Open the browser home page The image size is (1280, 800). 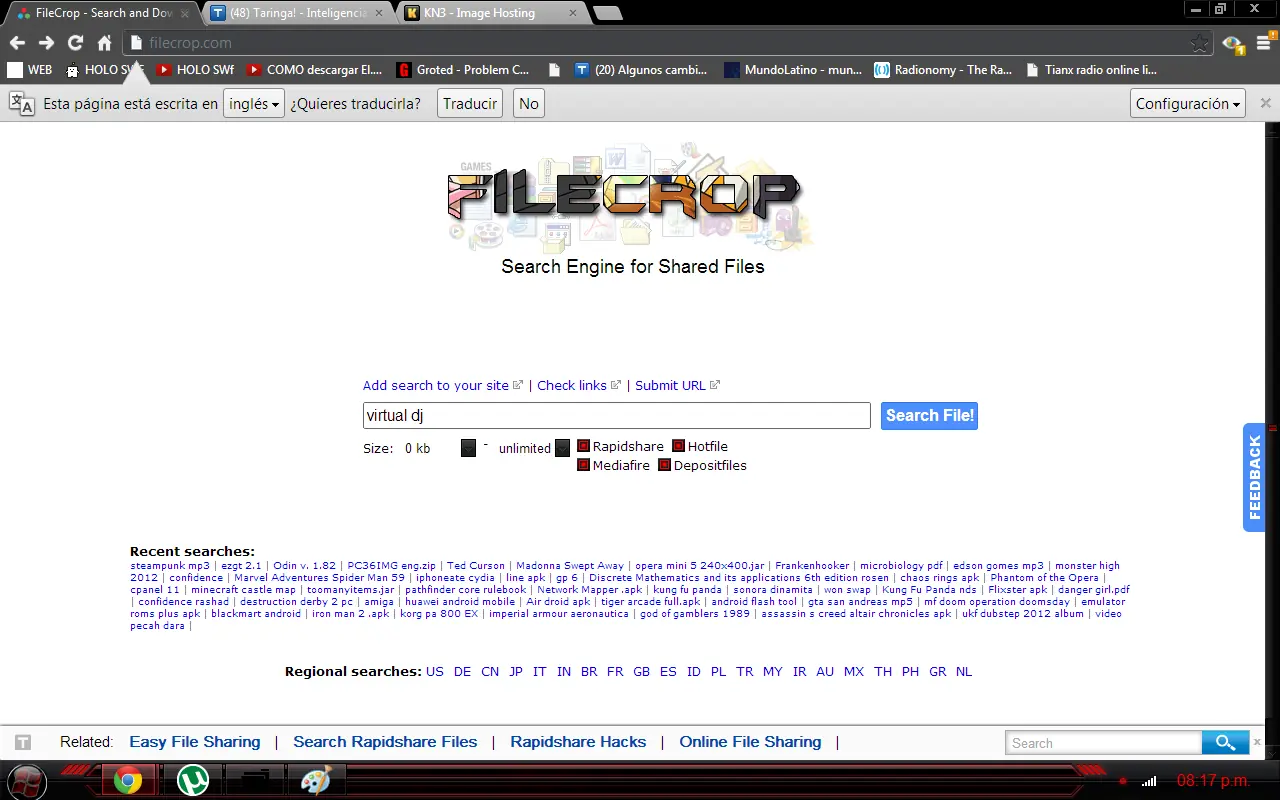(104, 43)
